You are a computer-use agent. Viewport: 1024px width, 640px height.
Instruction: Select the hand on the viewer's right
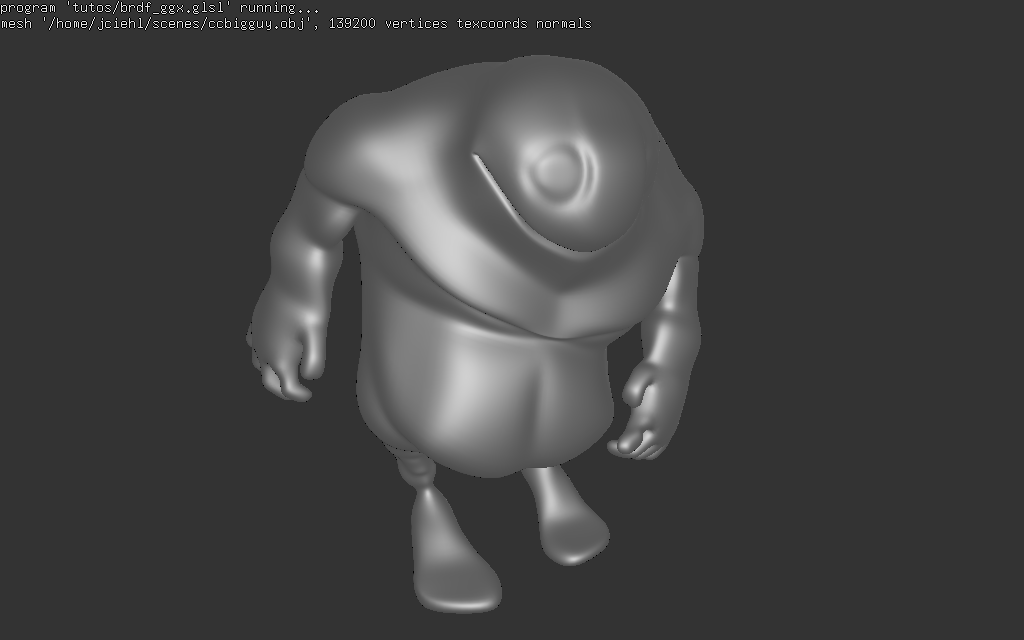pyautogui.click(x=640, y=420)
